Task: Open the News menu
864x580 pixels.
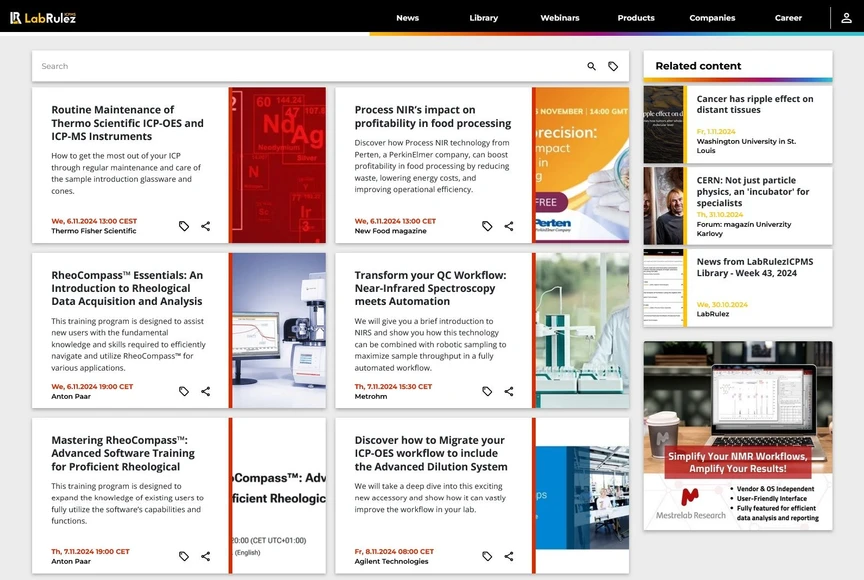Action: coord(407,18)
